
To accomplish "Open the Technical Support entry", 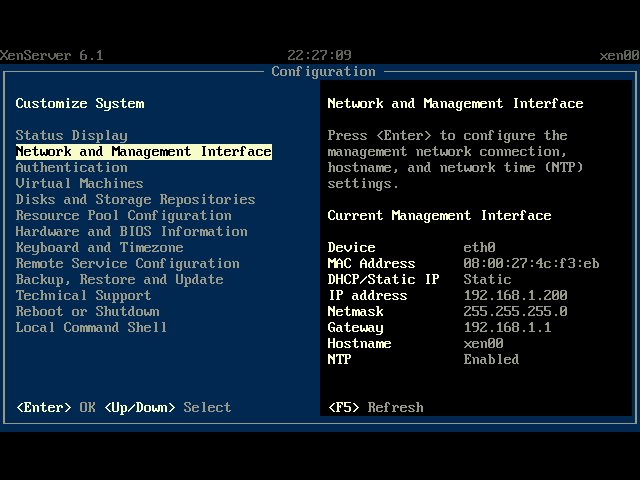I will tap(83, 295).
